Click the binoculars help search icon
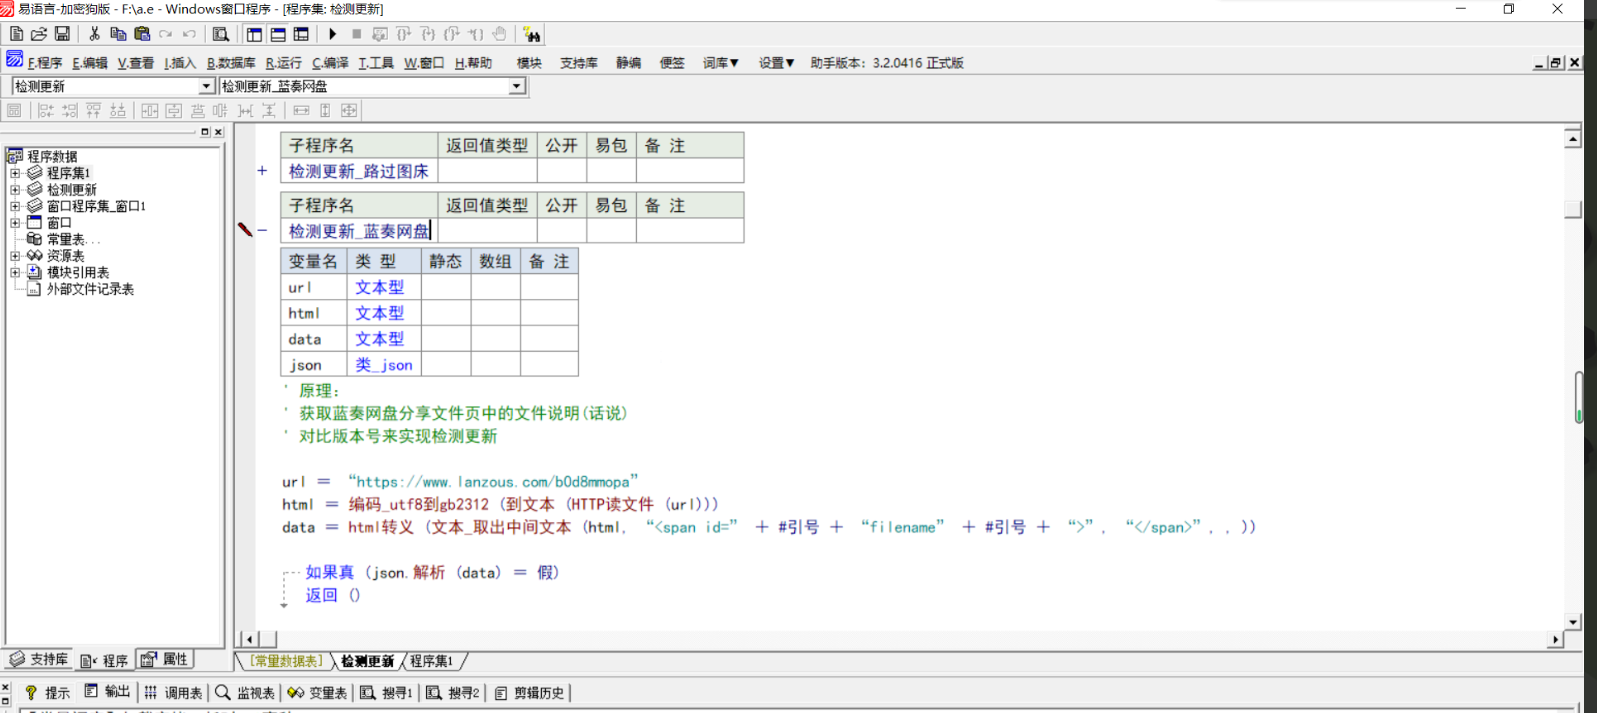Viewport: 1597px width, 713px height. pyautogui.click(x=532, y=35)
